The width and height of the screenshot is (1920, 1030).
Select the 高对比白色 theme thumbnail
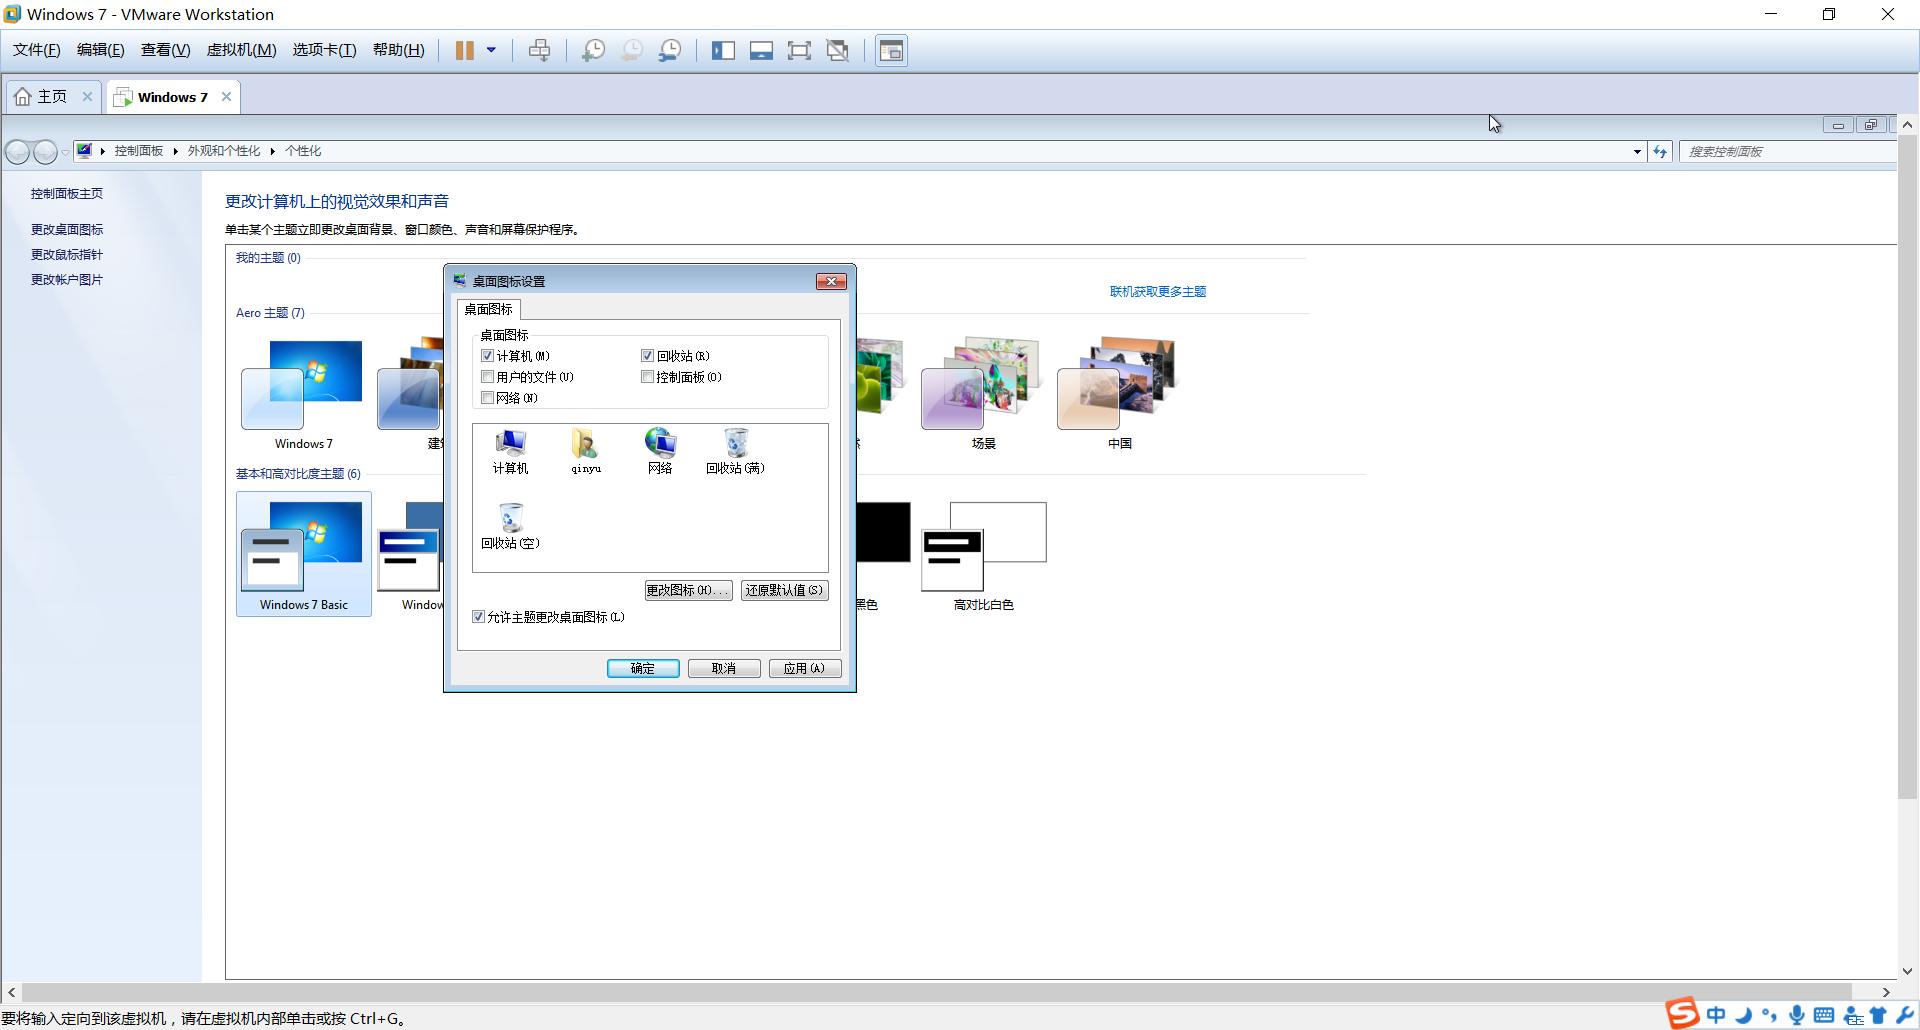[984, 556]
